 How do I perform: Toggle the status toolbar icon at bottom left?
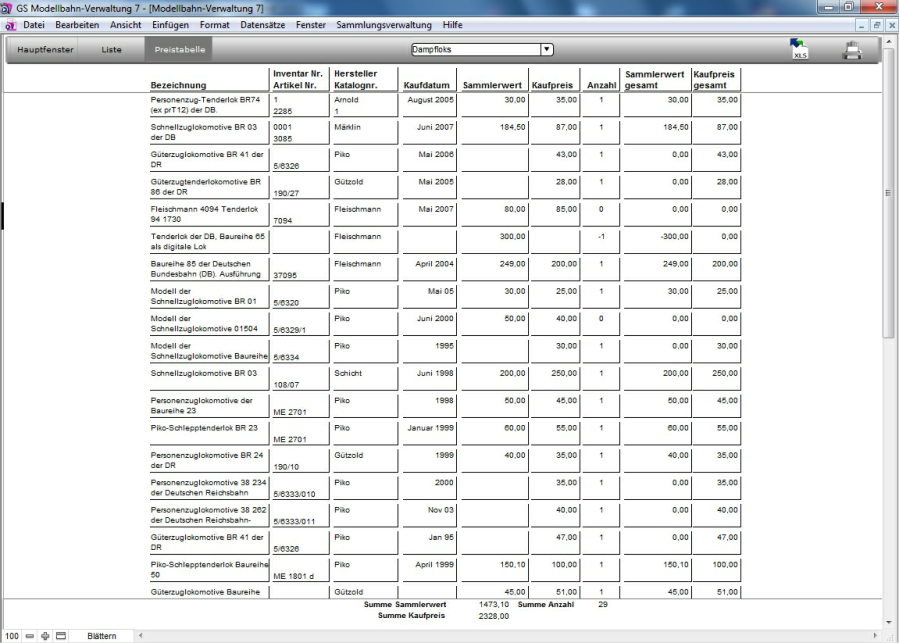61,636
